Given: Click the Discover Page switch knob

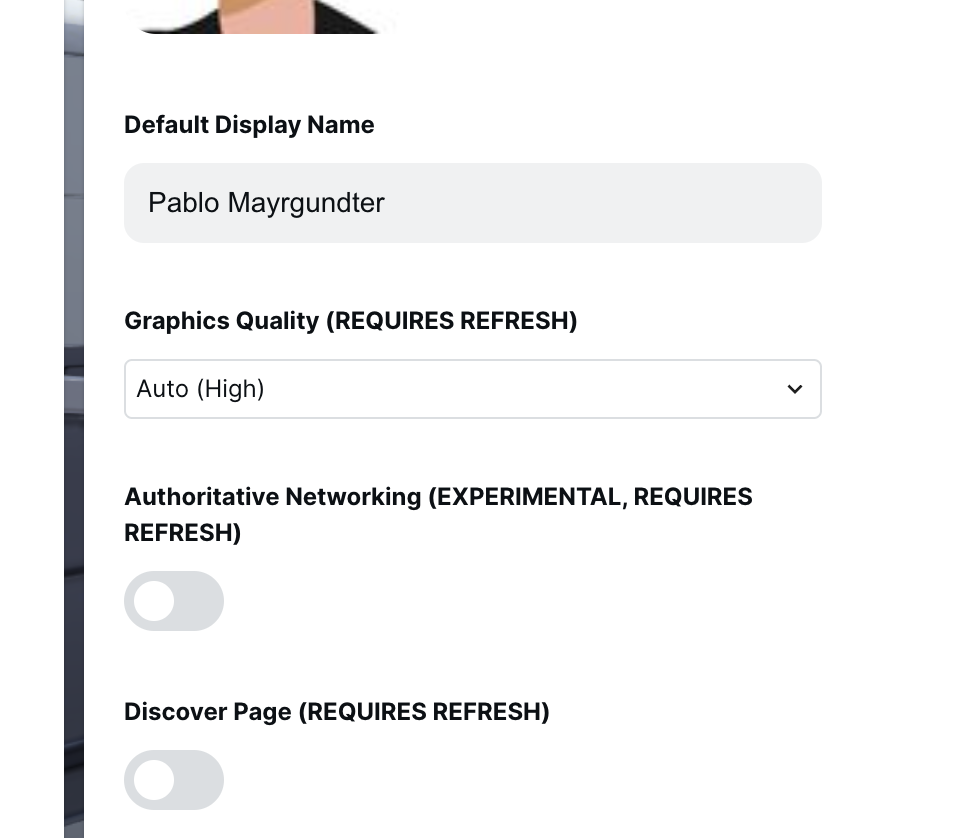Looking at the screenshot, I should (155, 780).
